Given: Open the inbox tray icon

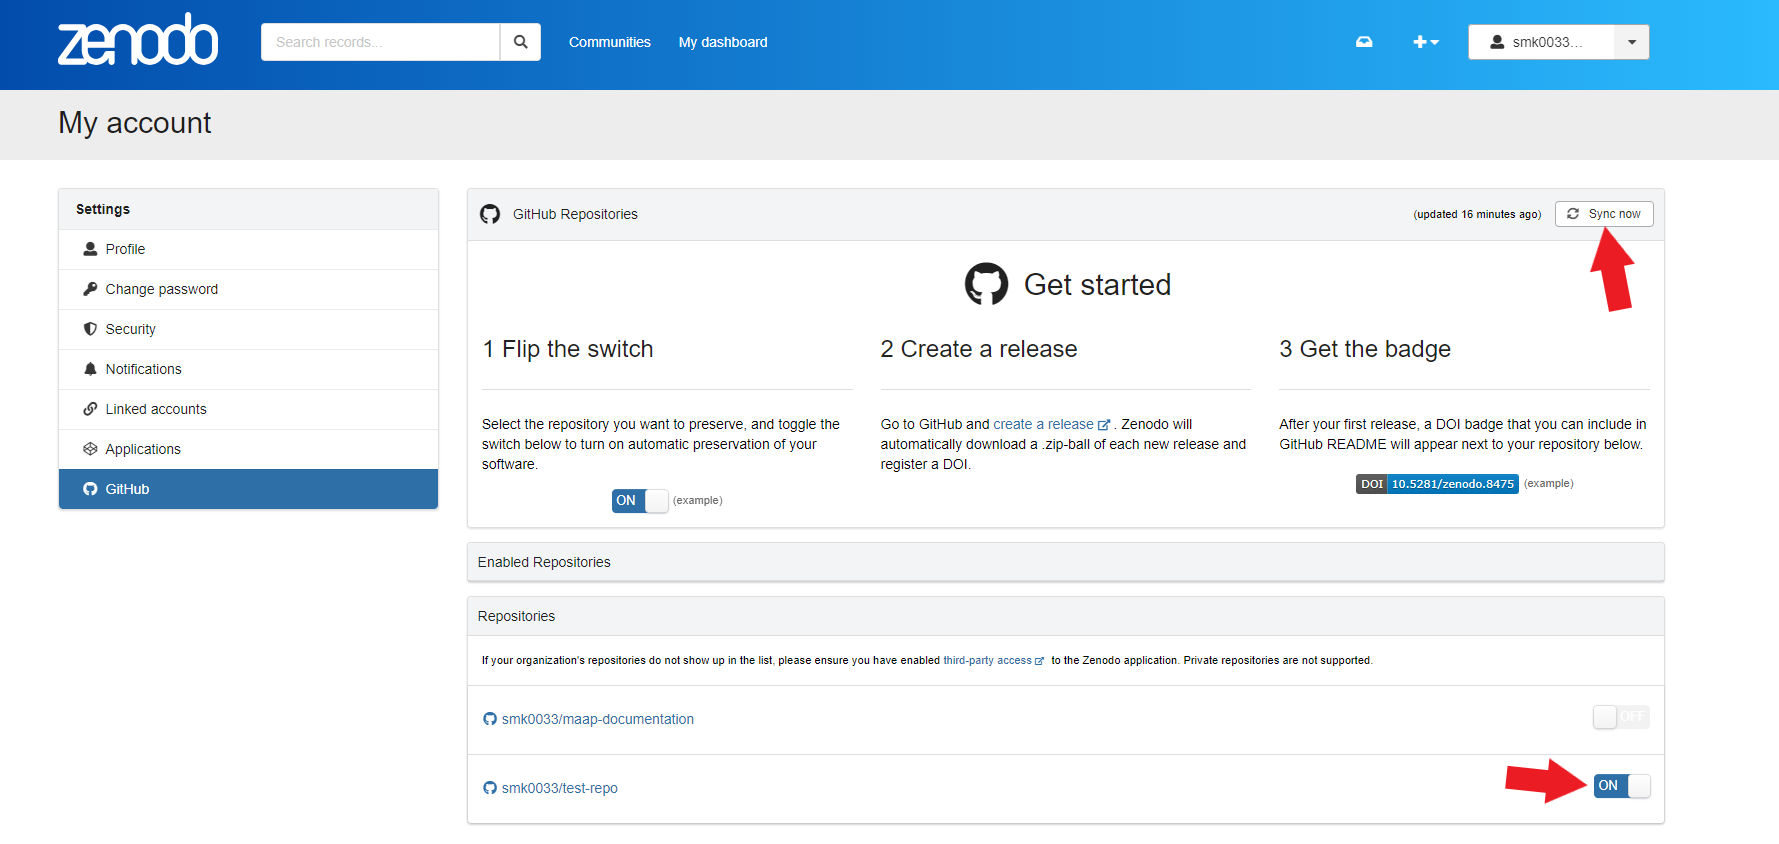Looking at the screenshot, I should coord(1364,42).
